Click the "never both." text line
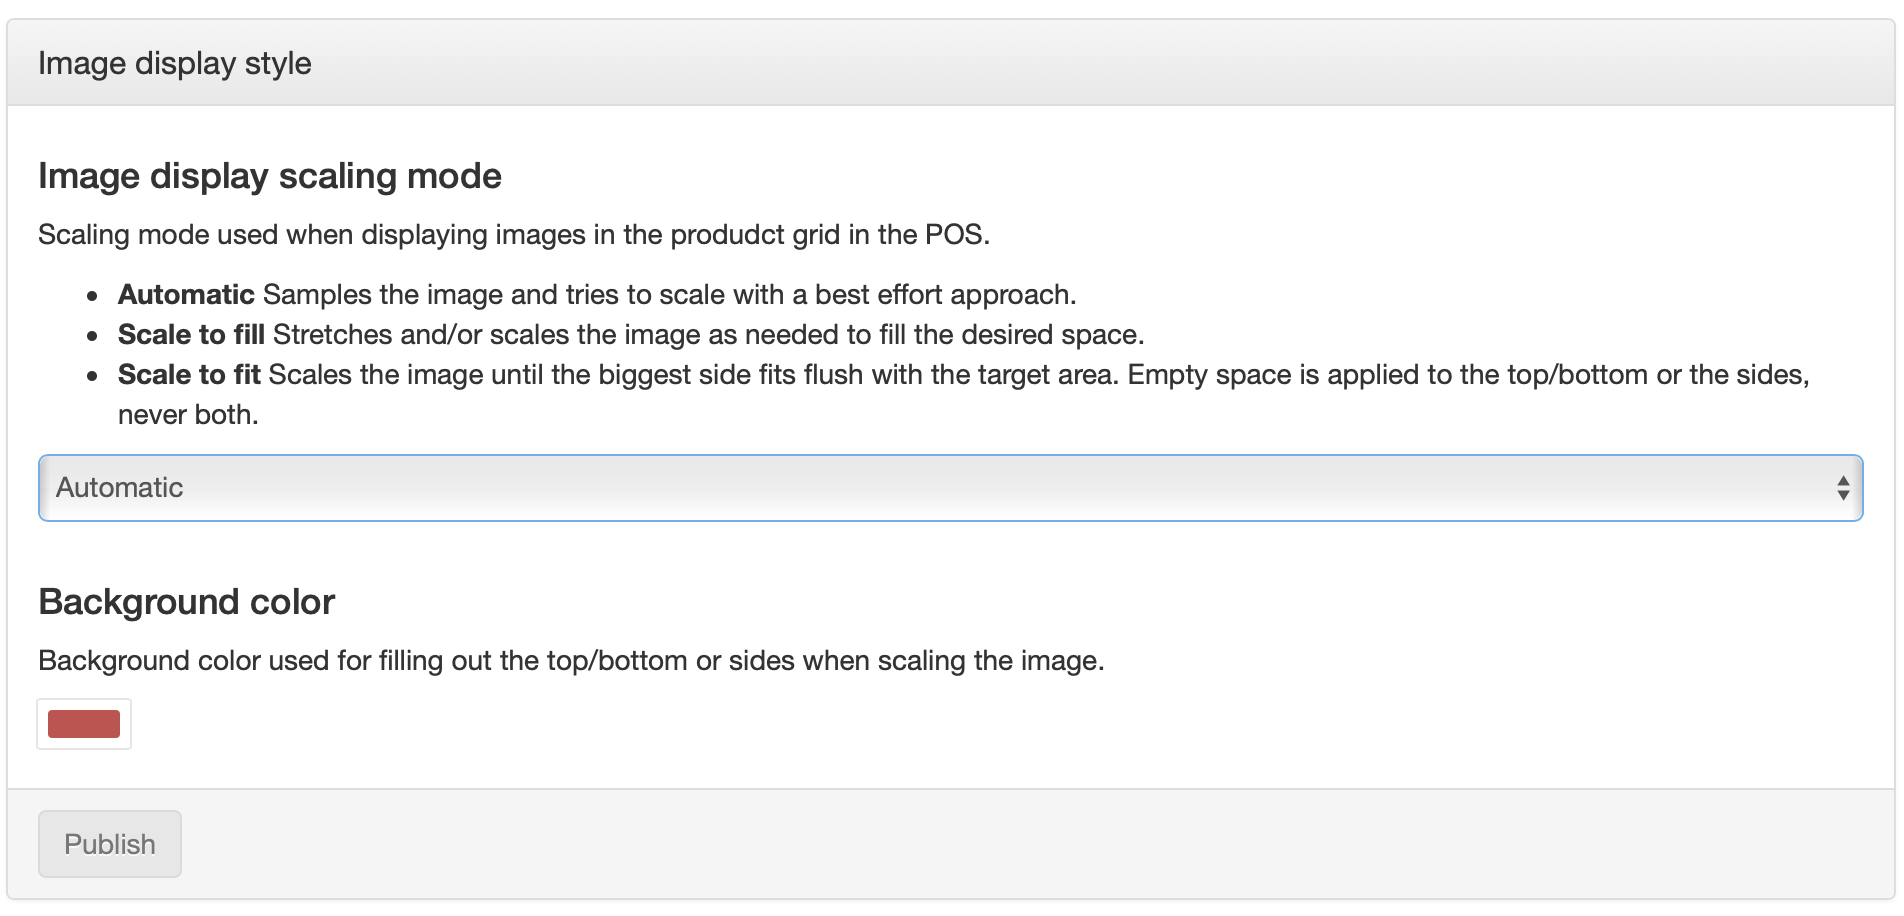The width and height of the screenshot is (1904, 916). [x=188, y=415]
